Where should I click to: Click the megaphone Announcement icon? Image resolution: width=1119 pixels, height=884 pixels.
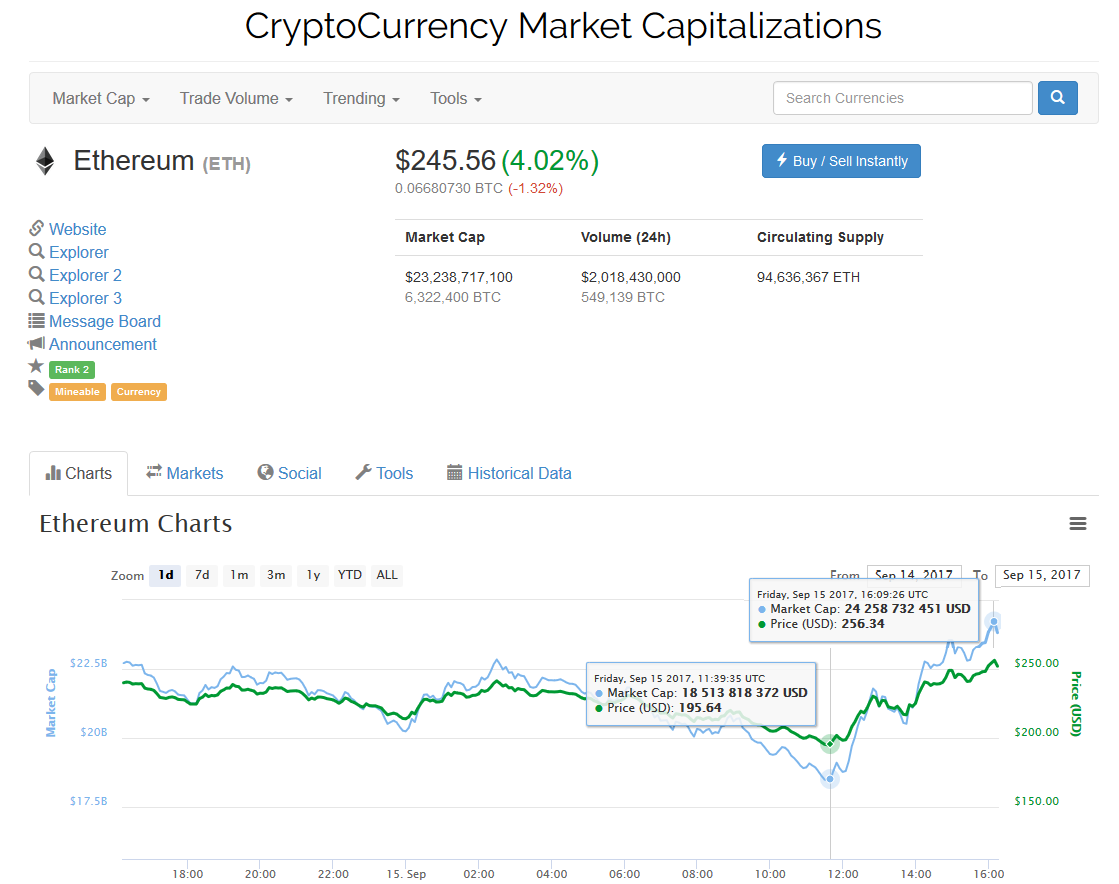[x=37, y=344]
